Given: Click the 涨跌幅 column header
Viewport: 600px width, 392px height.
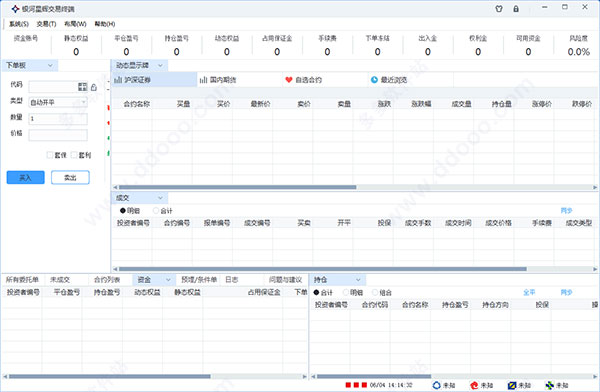Looking at the screenshot, I should [421, 104].
